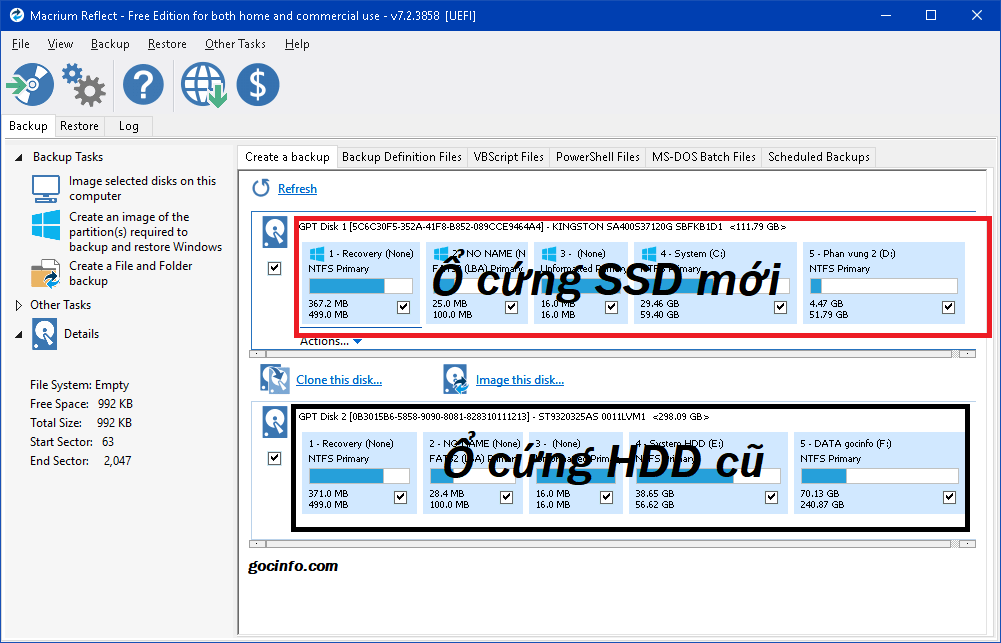1001x643 pixels.
Task: Click the 'Create a File and Folder backup' icon
Action: [x=43, y=272]
